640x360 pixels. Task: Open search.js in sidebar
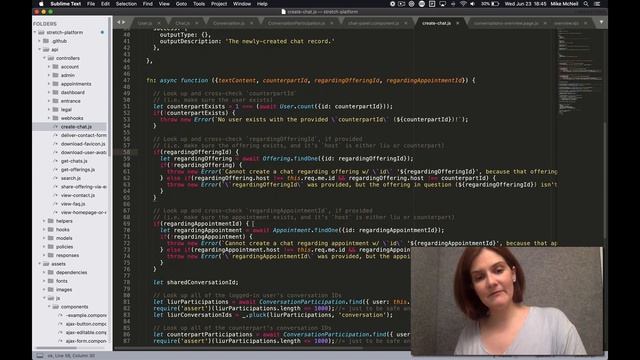(x=71, y=178)
